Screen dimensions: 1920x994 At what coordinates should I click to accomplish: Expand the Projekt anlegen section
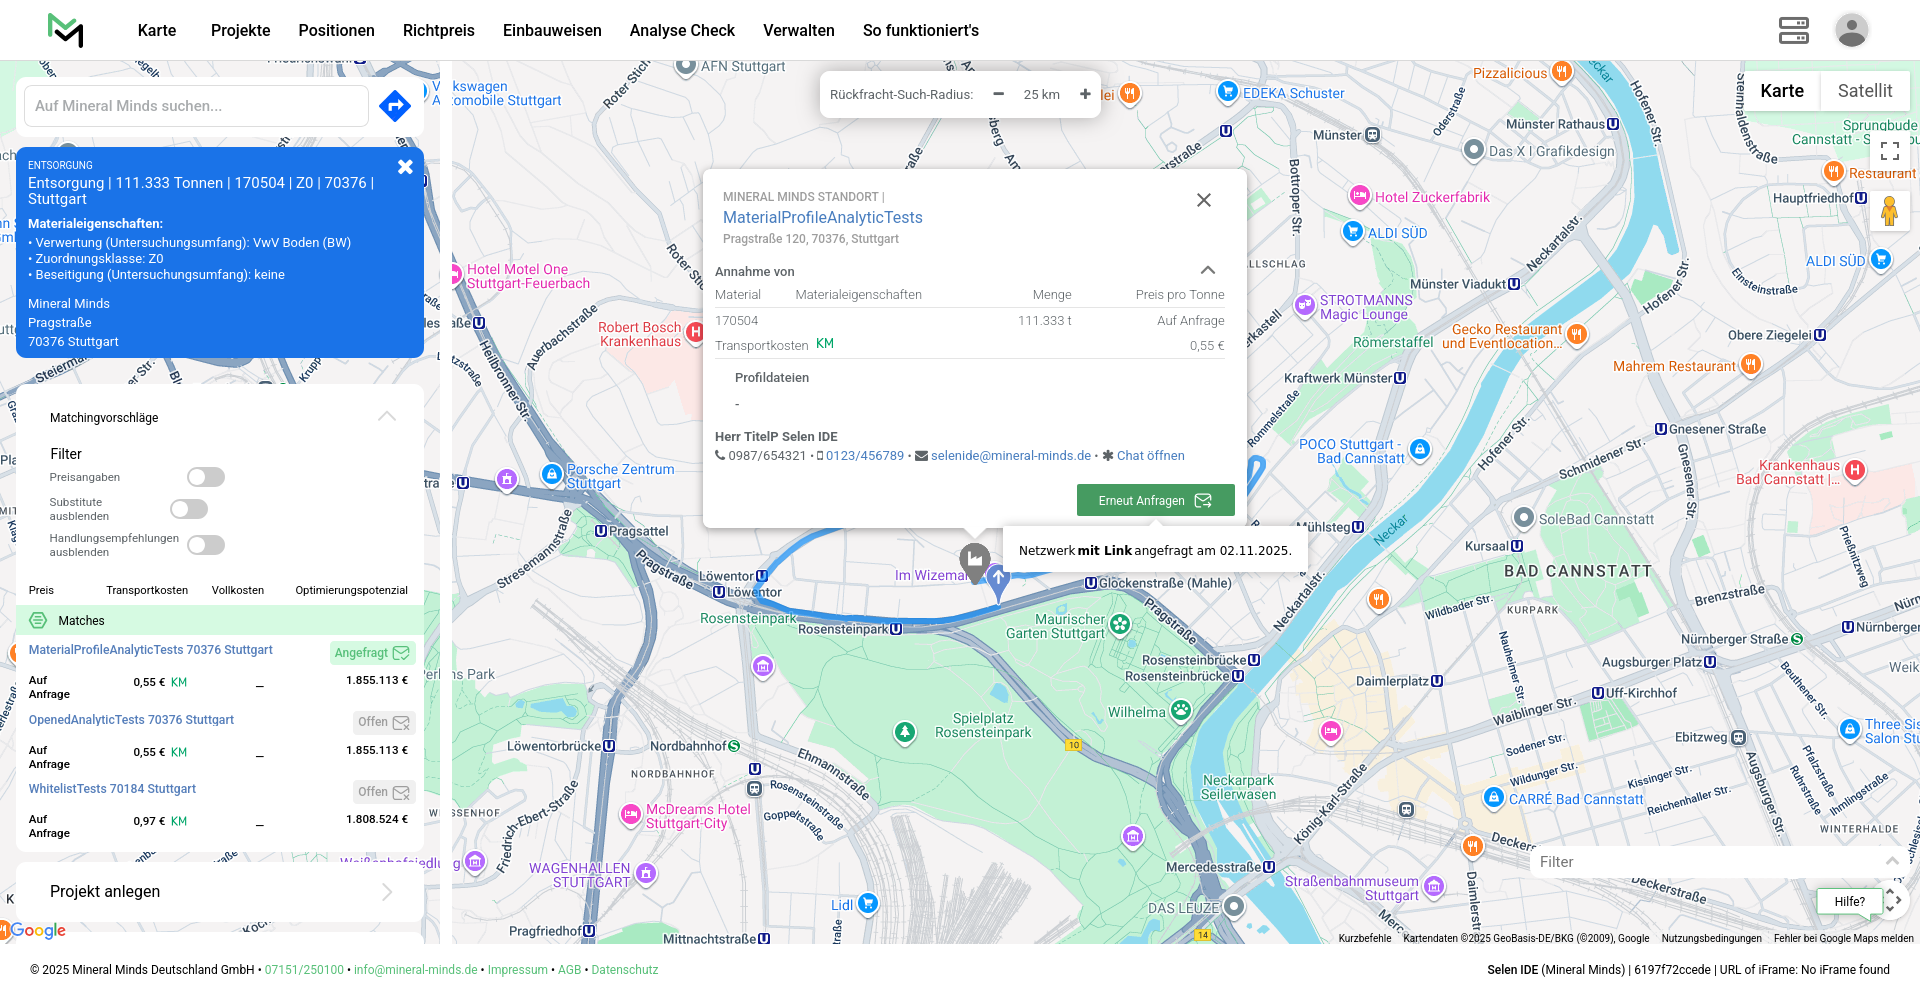[x=387, y=892]
